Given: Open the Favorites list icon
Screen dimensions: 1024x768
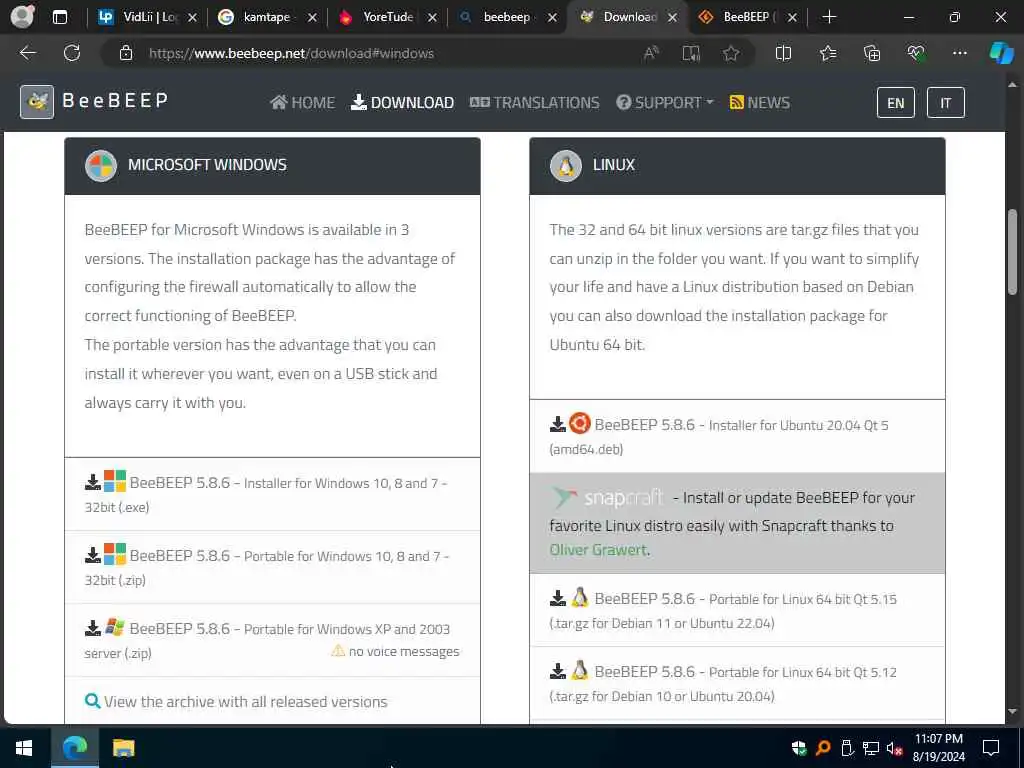Looking at the screenshot, I should 827,53.
